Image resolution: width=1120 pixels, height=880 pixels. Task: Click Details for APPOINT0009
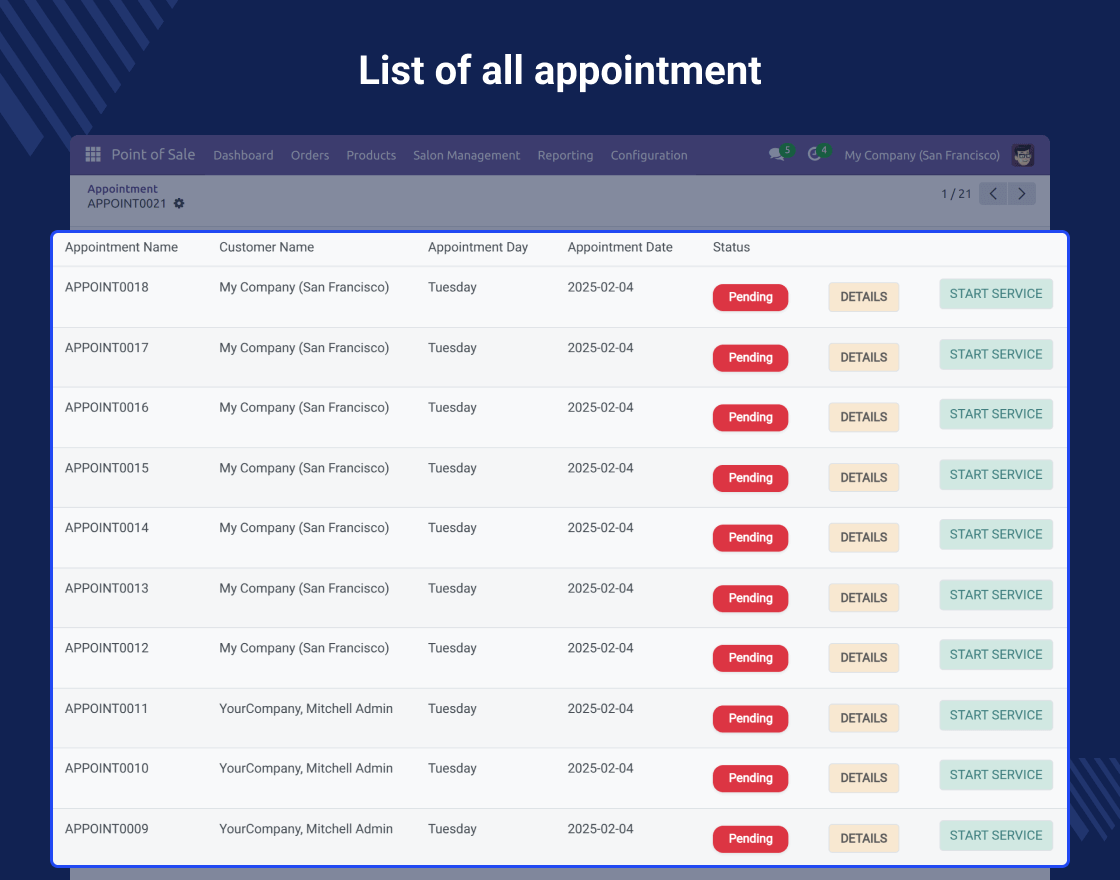point(864,839)
